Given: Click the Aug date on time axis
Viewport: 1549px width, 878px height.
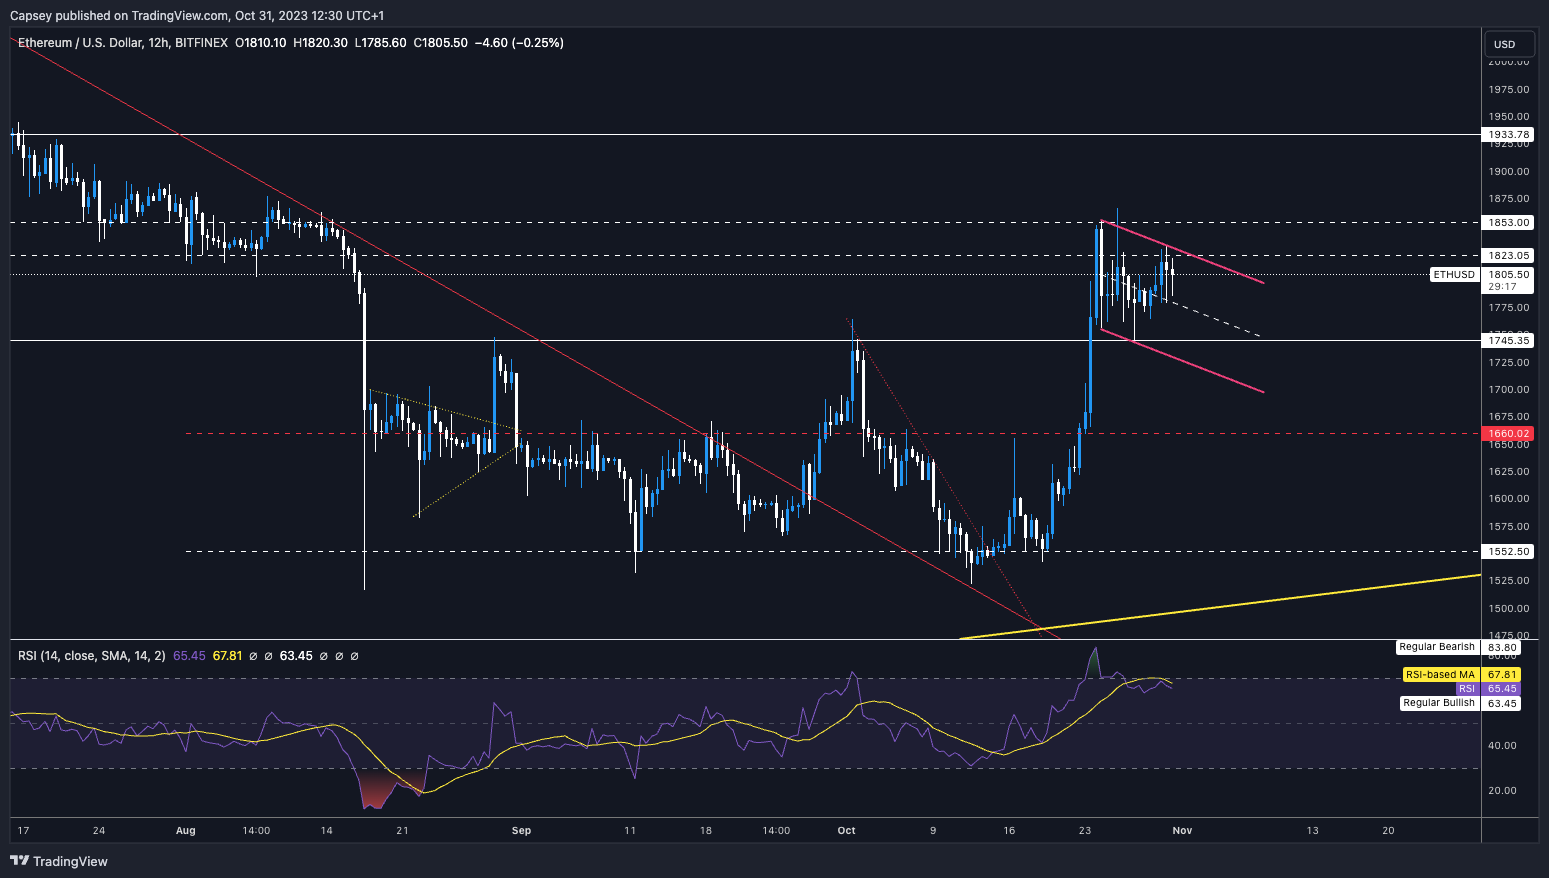Looking at the screenshot, I should pyautogui.click(x=185, y=830).
